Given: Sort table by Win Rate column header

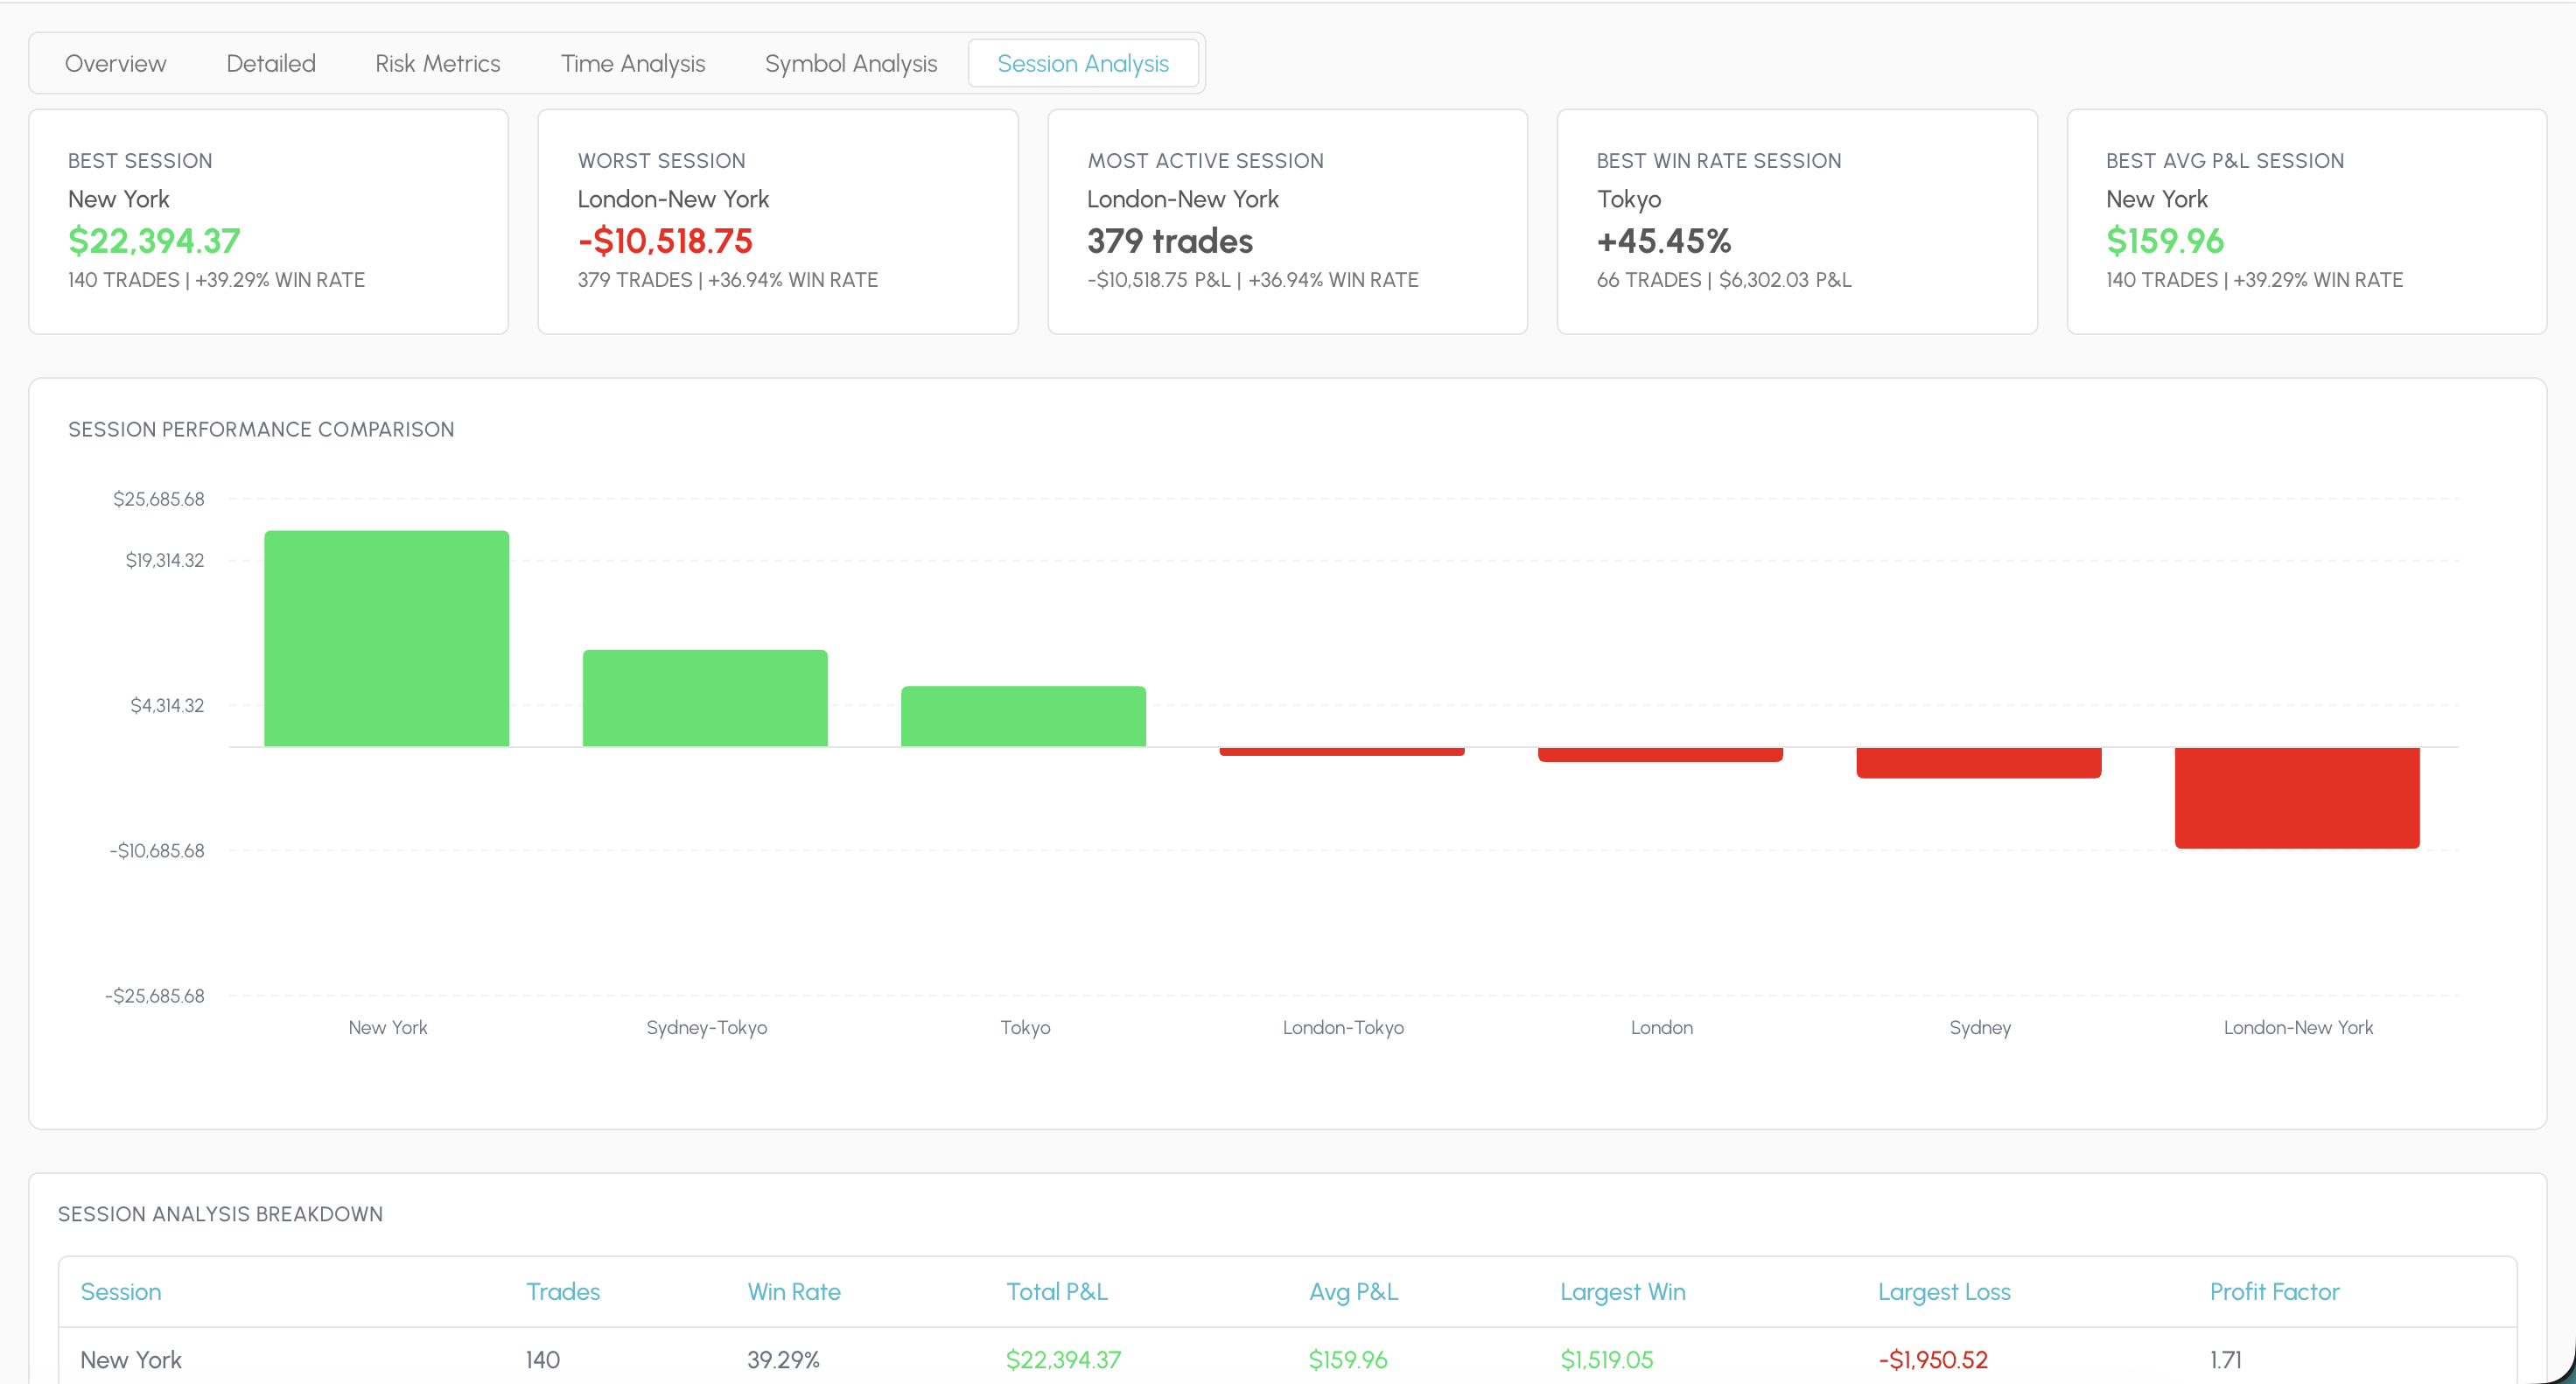Looking at the screenshot, I should point(794,1291).
